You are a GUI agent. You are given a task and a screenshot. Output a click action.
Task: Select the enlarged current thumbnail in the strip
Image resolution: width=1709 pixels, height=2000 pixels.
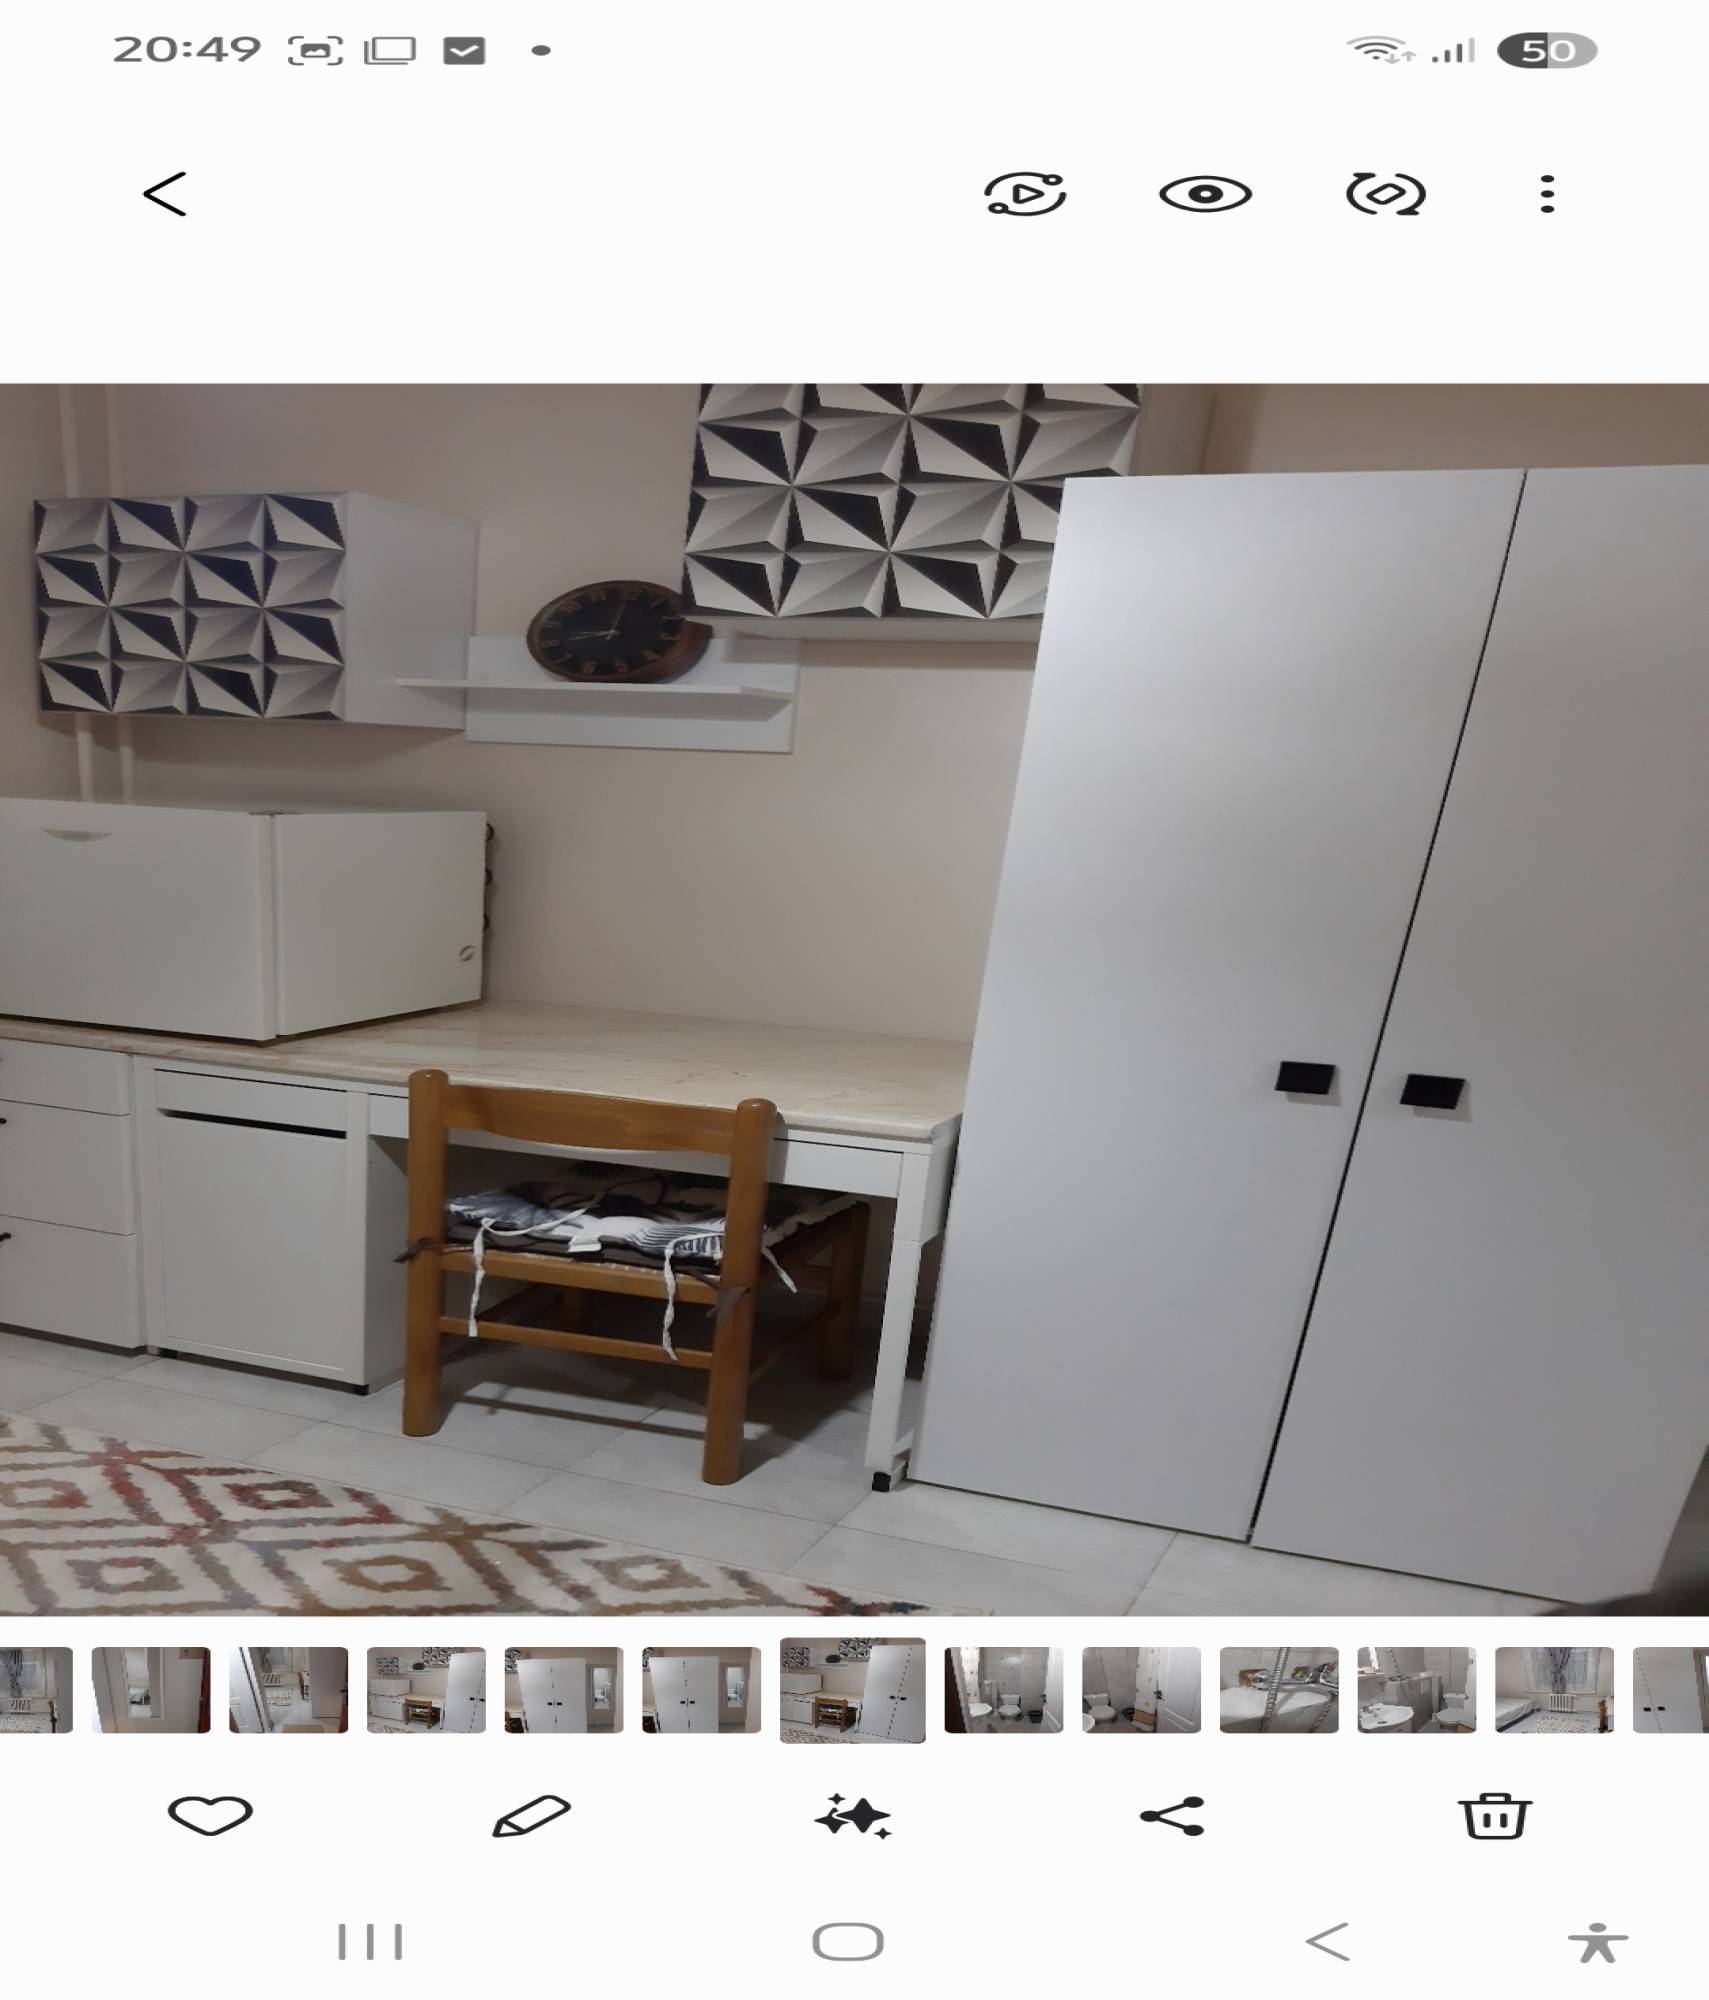pyautogui.click(x=852, y=1690)
